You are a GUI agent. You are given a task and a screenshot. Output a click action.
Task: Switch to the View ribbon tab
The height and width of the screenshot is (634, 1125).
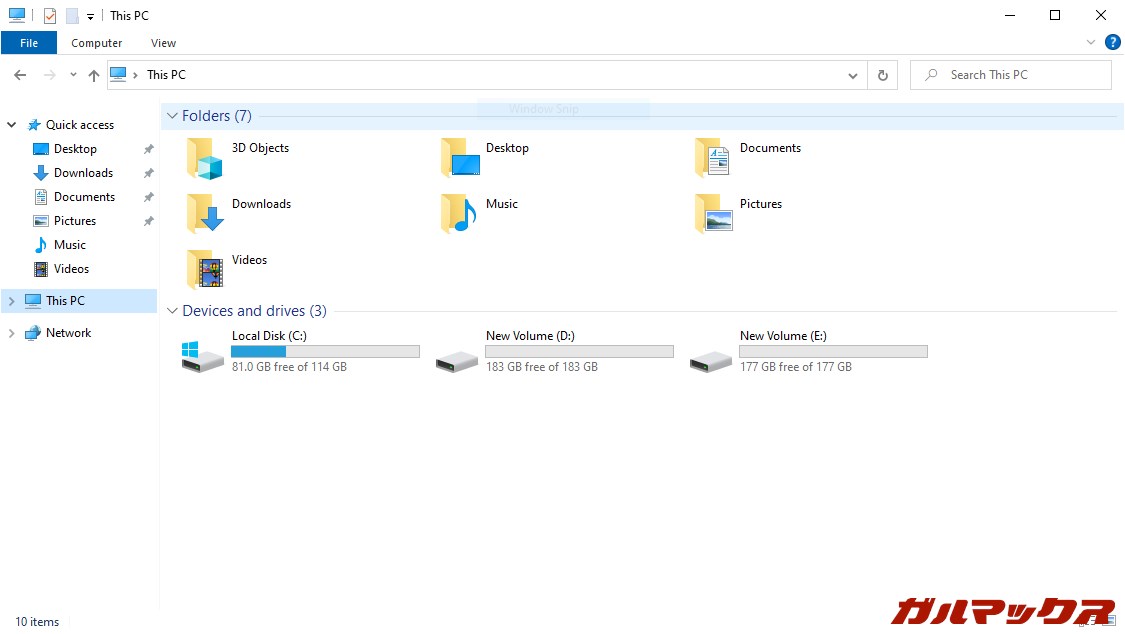coord(163,43)
